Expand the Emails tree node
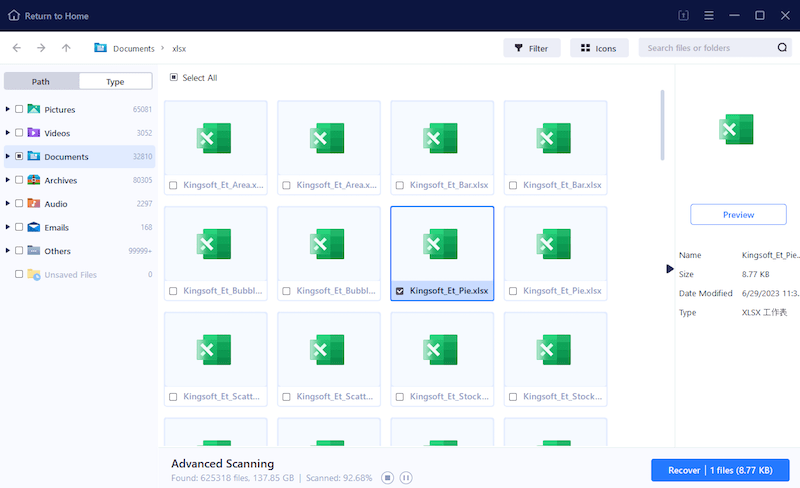 (x=8, y=227)
